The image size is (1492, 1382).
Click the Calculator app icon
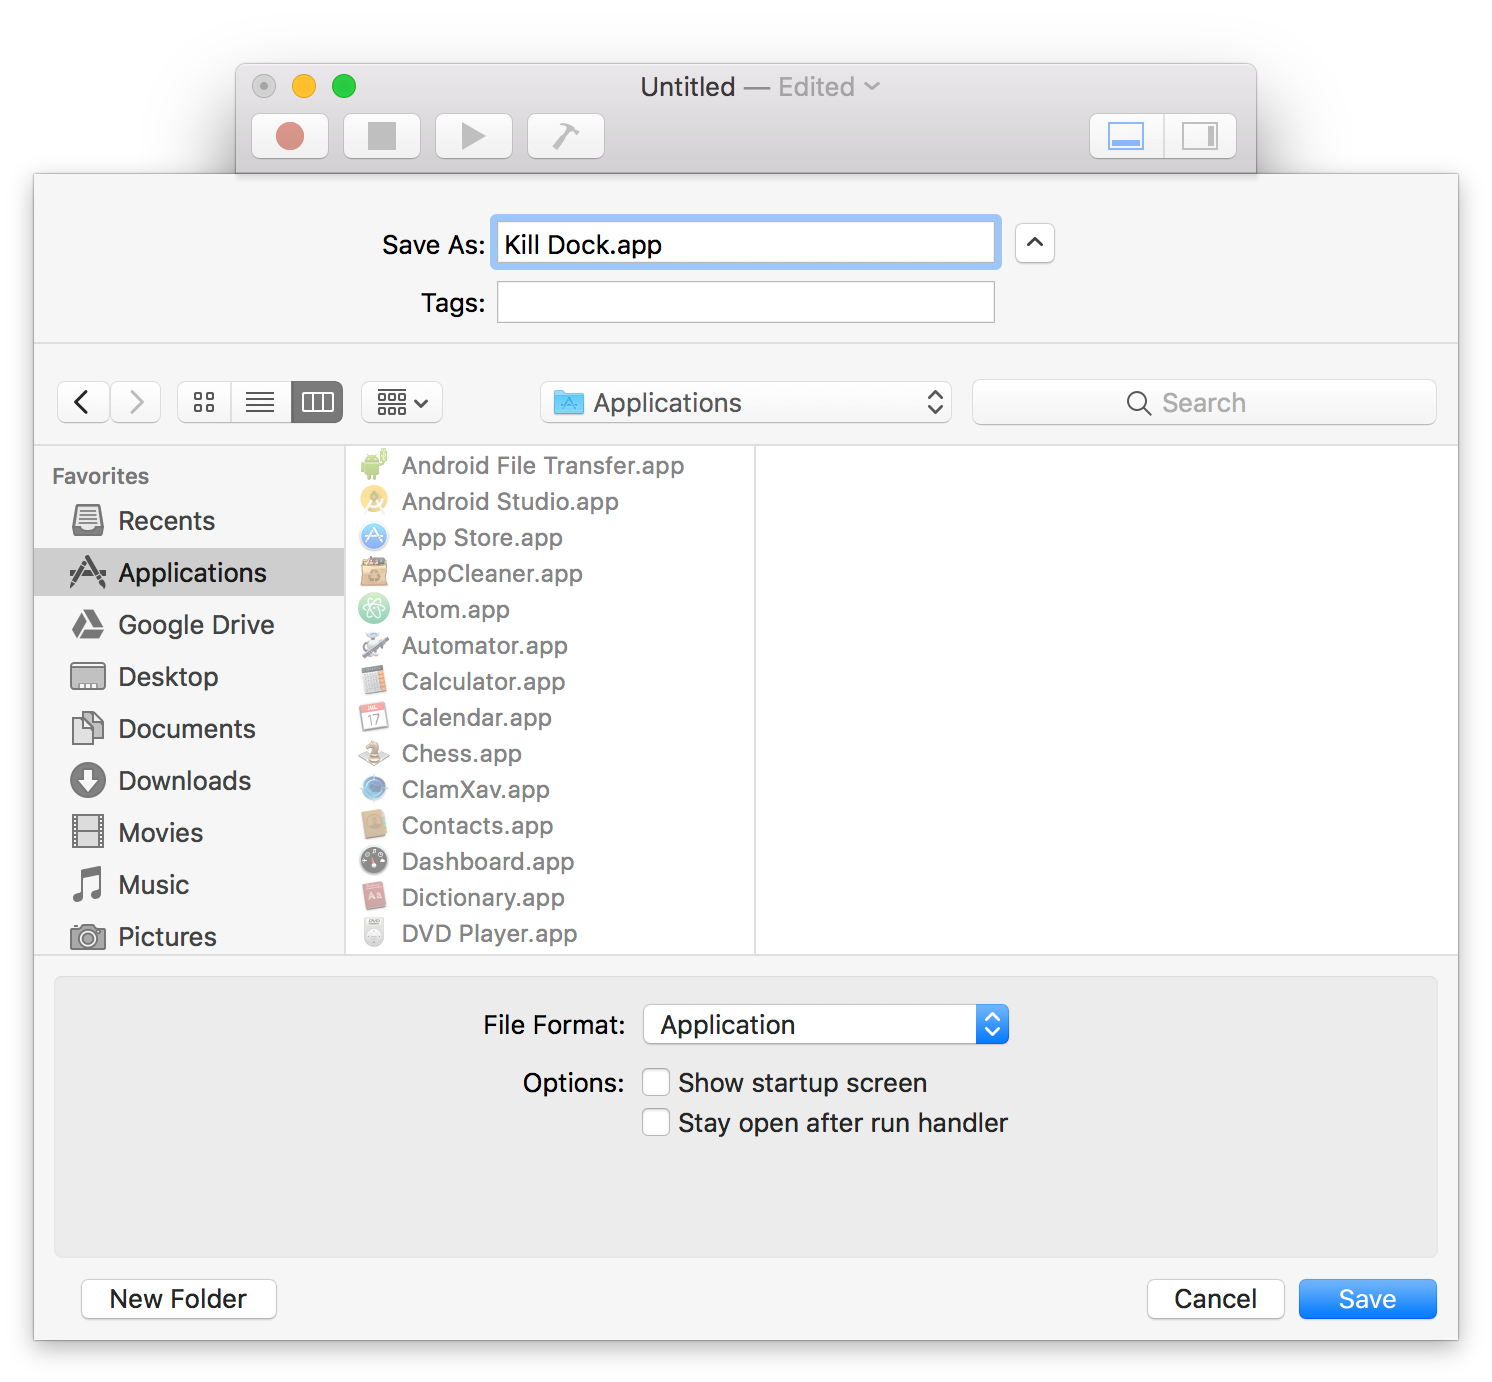coord(374,681)
